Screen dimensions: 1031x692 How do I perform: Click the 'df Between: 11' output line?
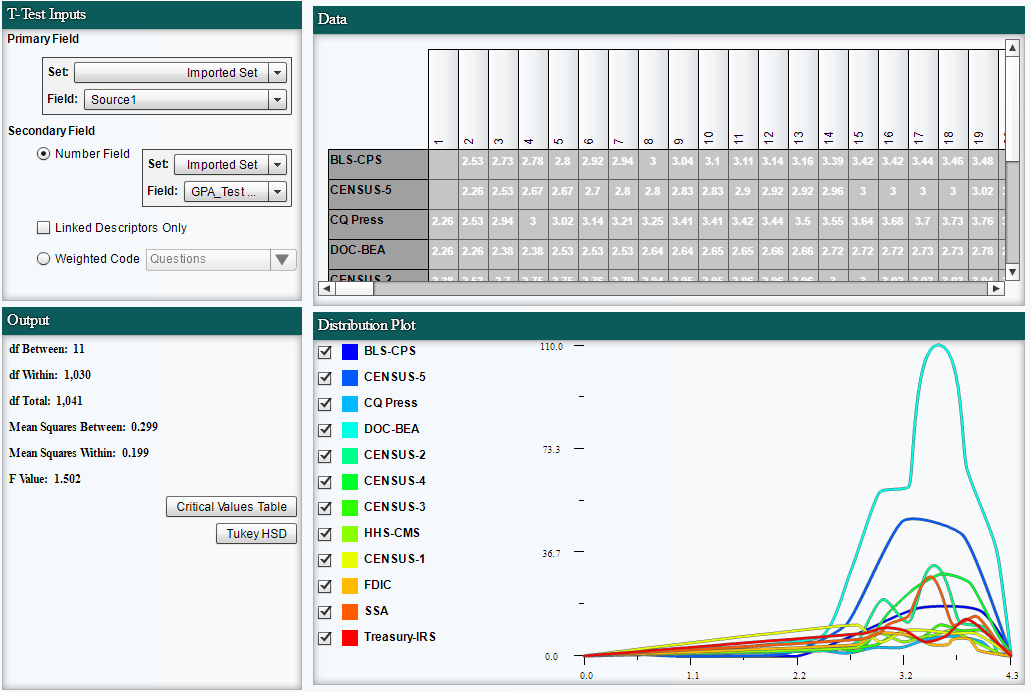(47, 349)
